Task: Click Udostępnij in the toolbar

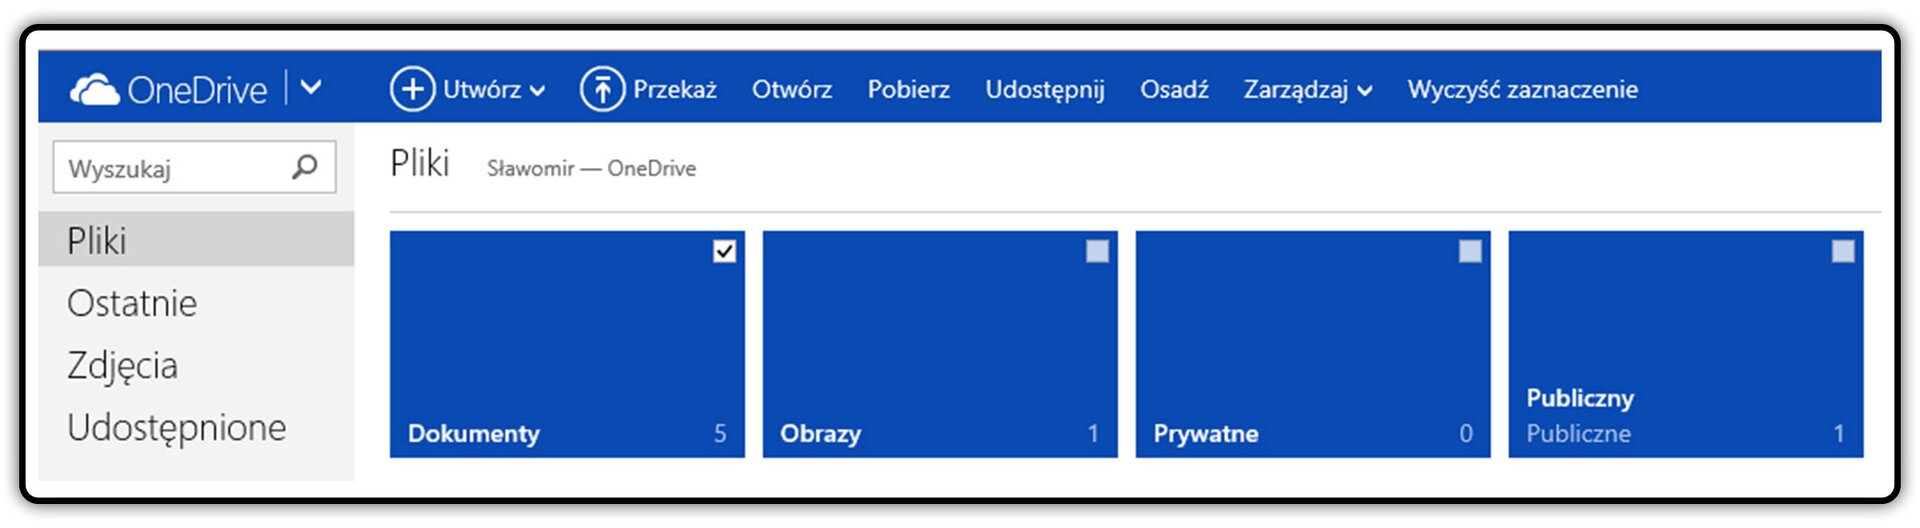Action: [x=1045, y=90]
